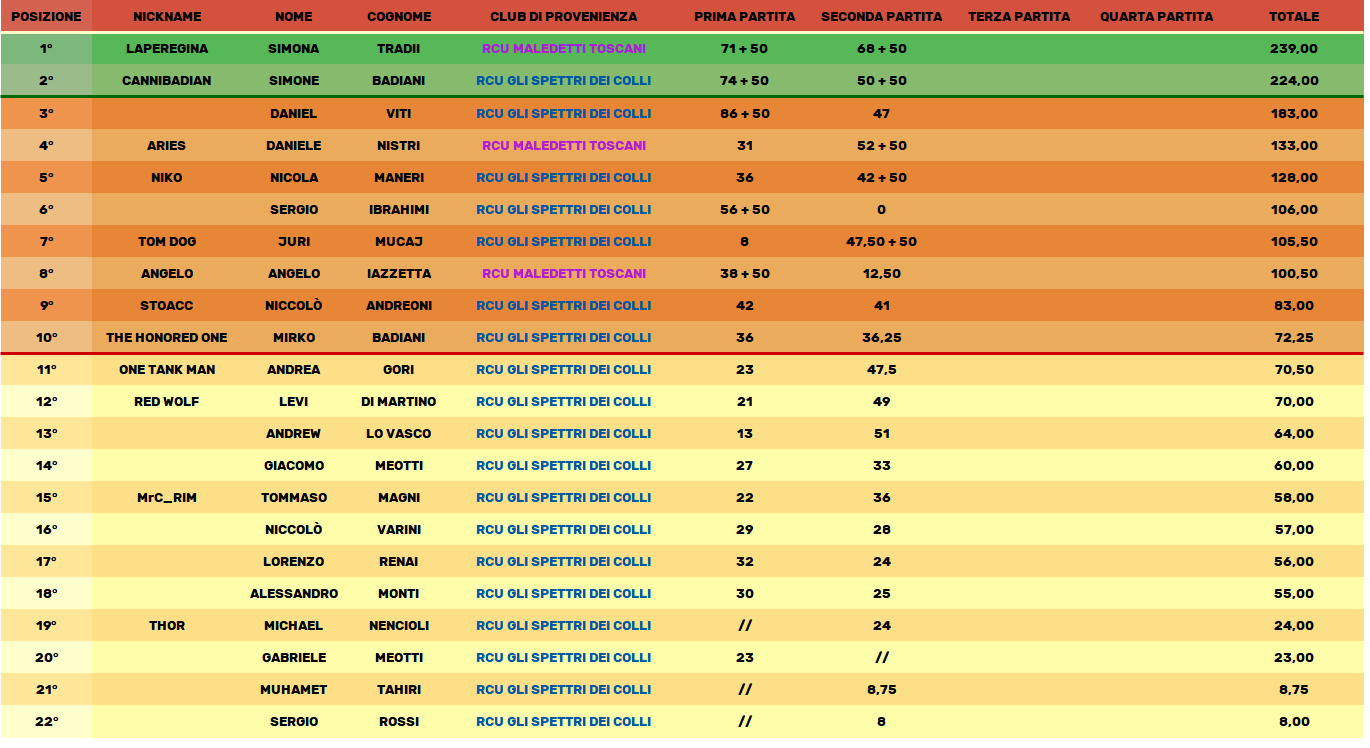Select TOM DOG nickname
Image resolution: width=1370 pixels, height=748 pixels.
pos(167,242)
